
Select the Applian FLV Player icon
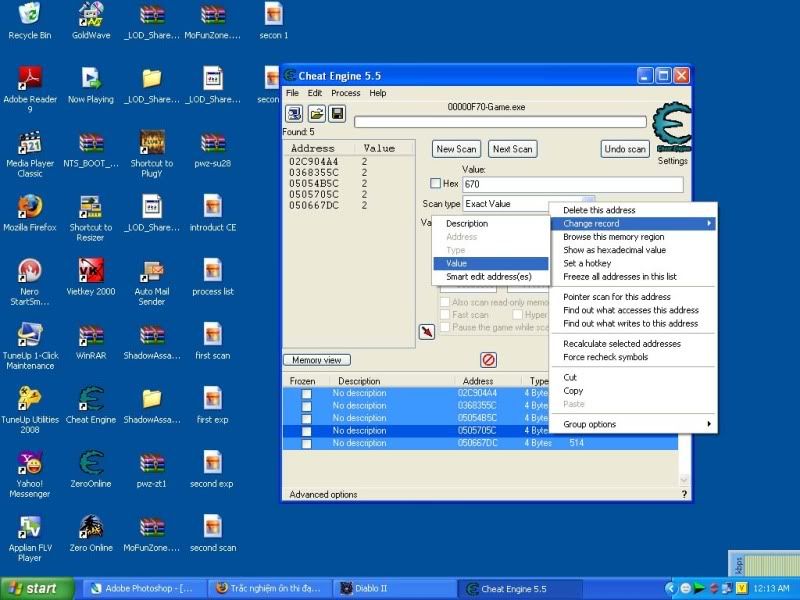(30, 538)
